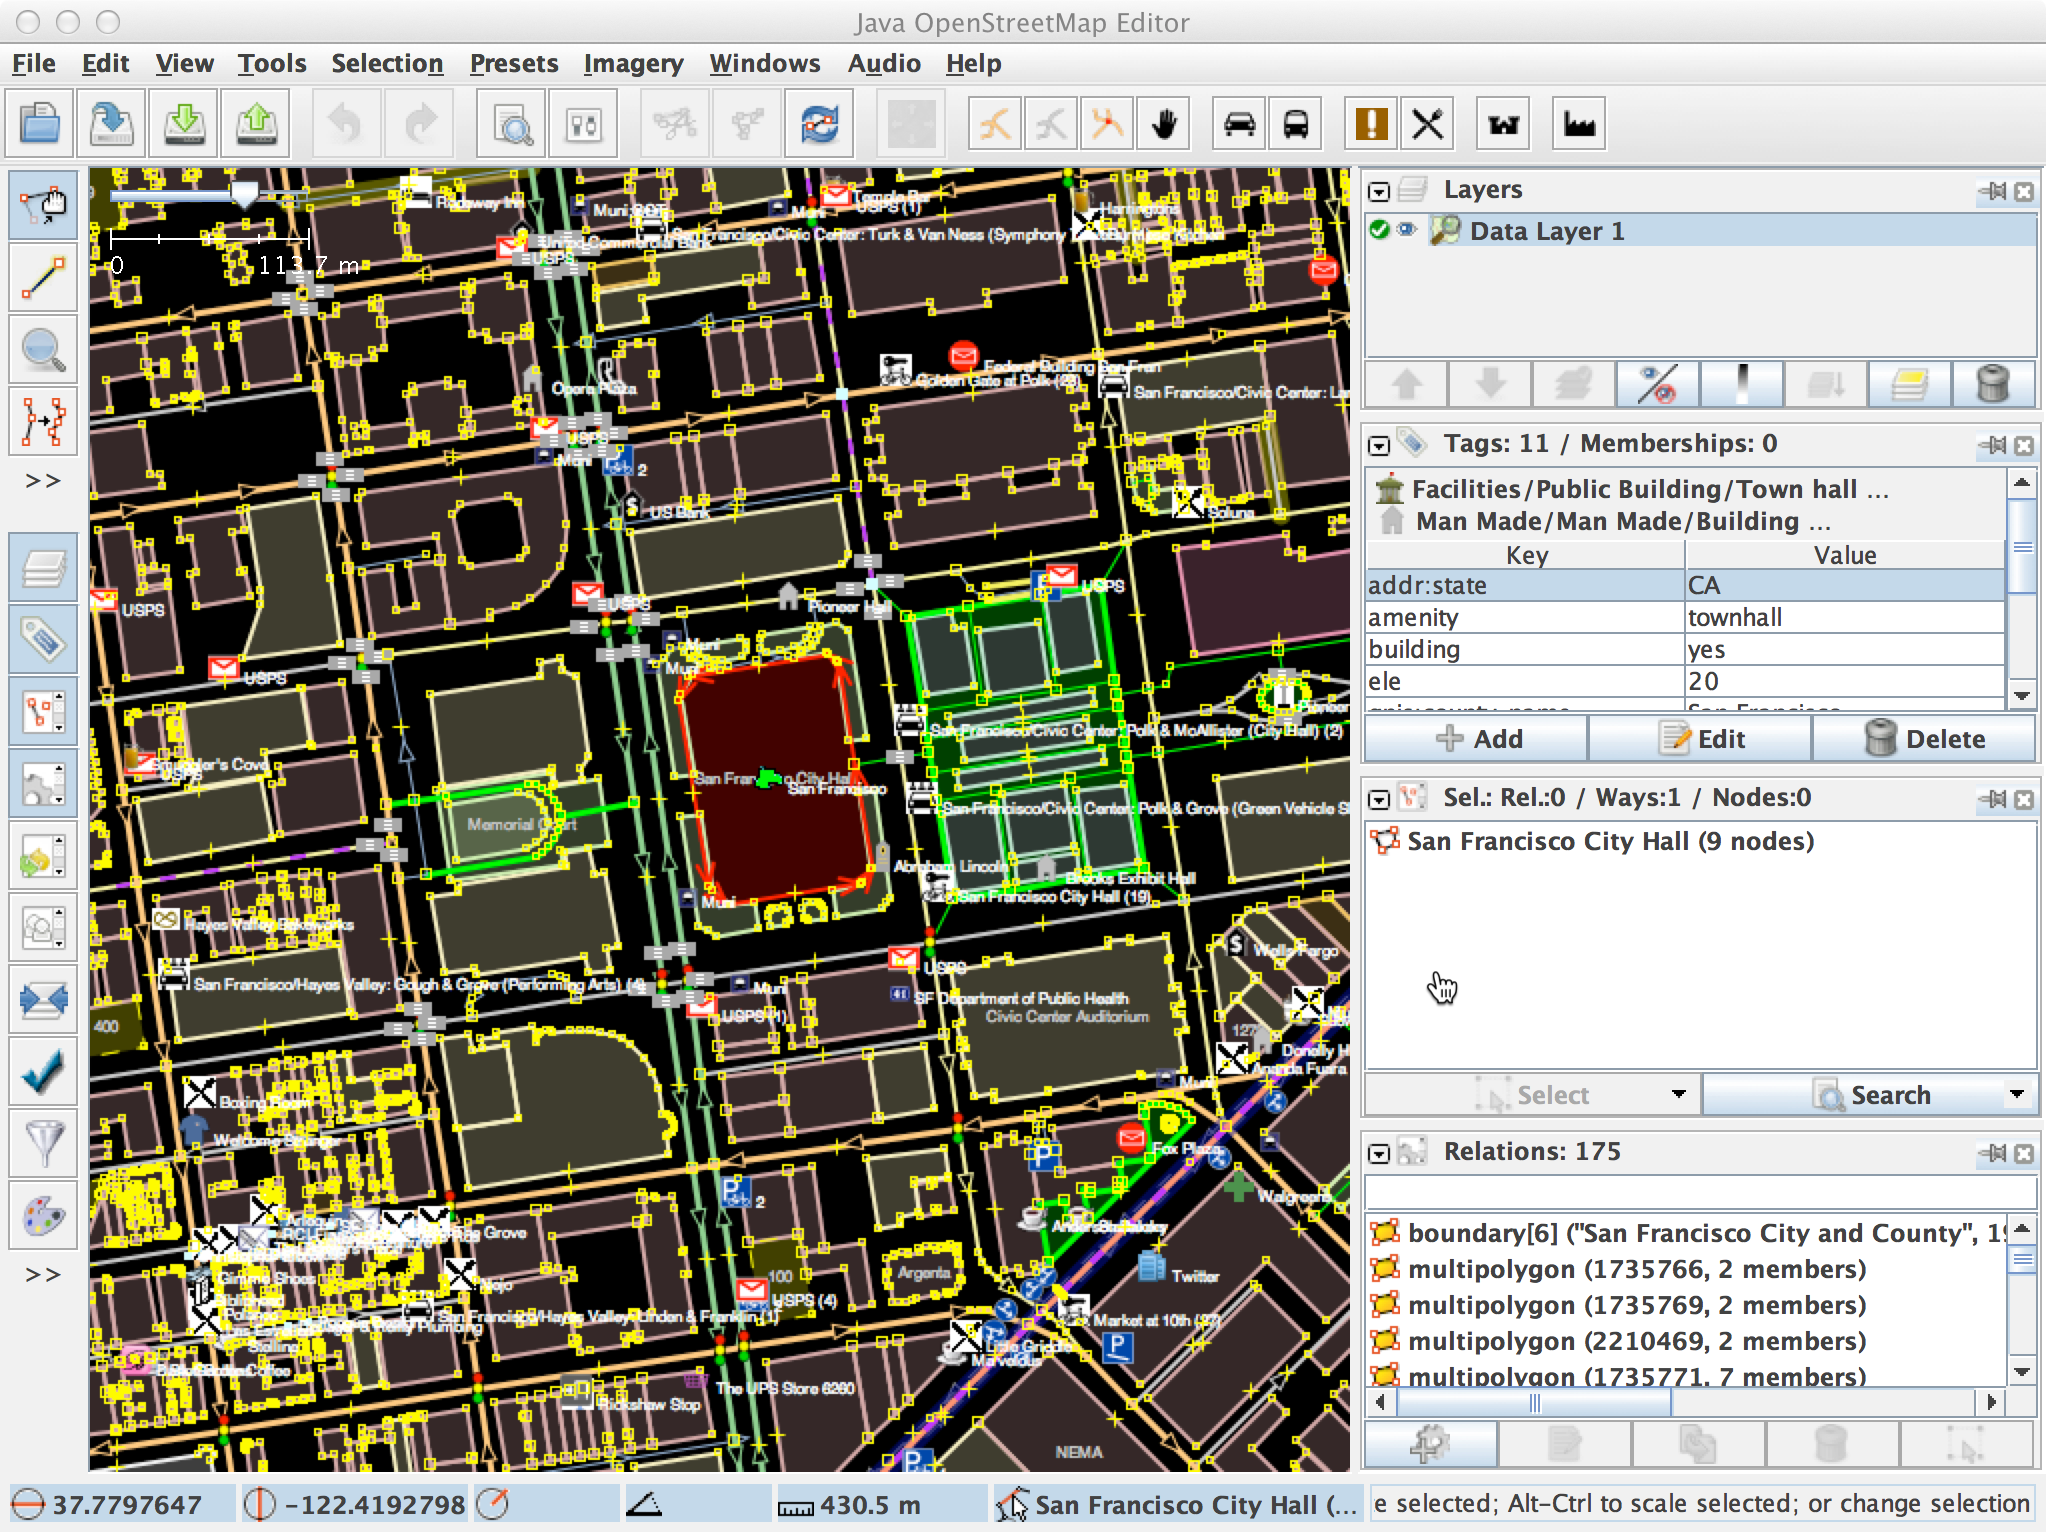This screenshot has height=1532, width=2046.
Task: Open the Presets menu
Action: point(514,64)
